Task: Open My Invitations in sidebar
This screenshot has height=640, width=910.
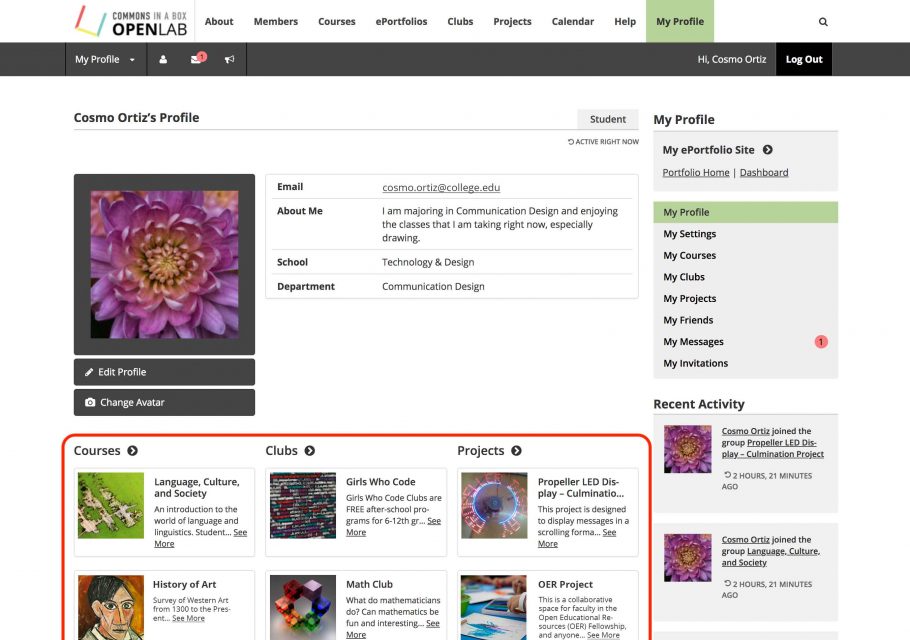Action: [745, 363]
